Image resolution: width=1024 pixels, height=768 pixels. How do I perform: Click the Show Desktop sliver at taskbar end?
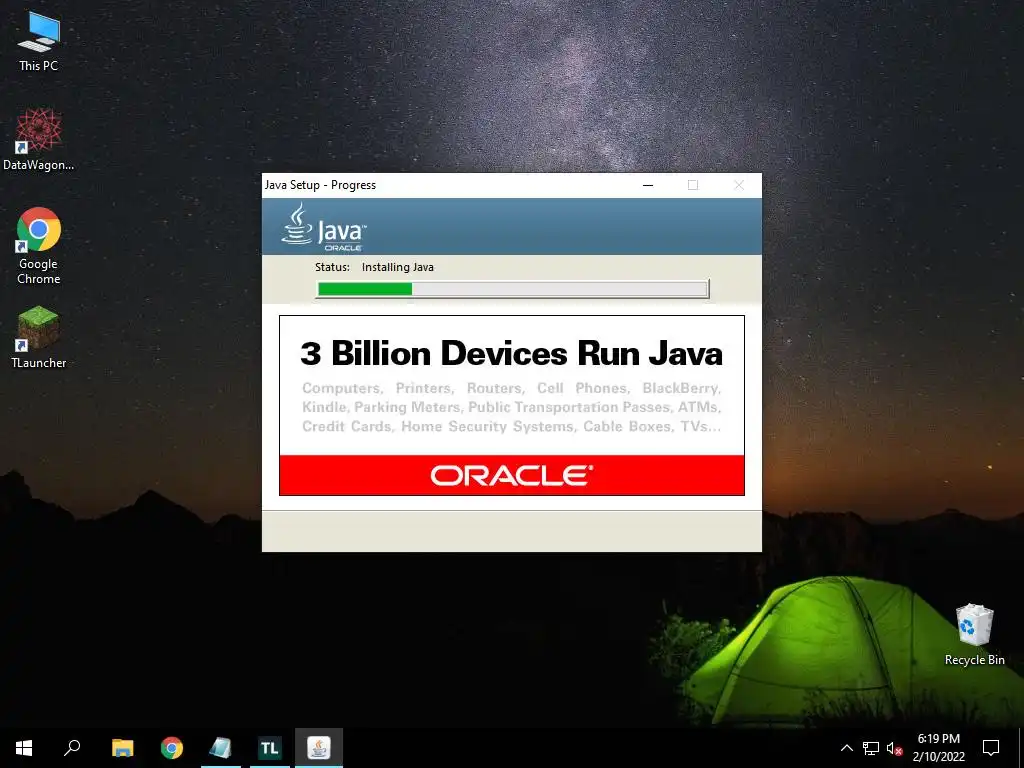1021,748
